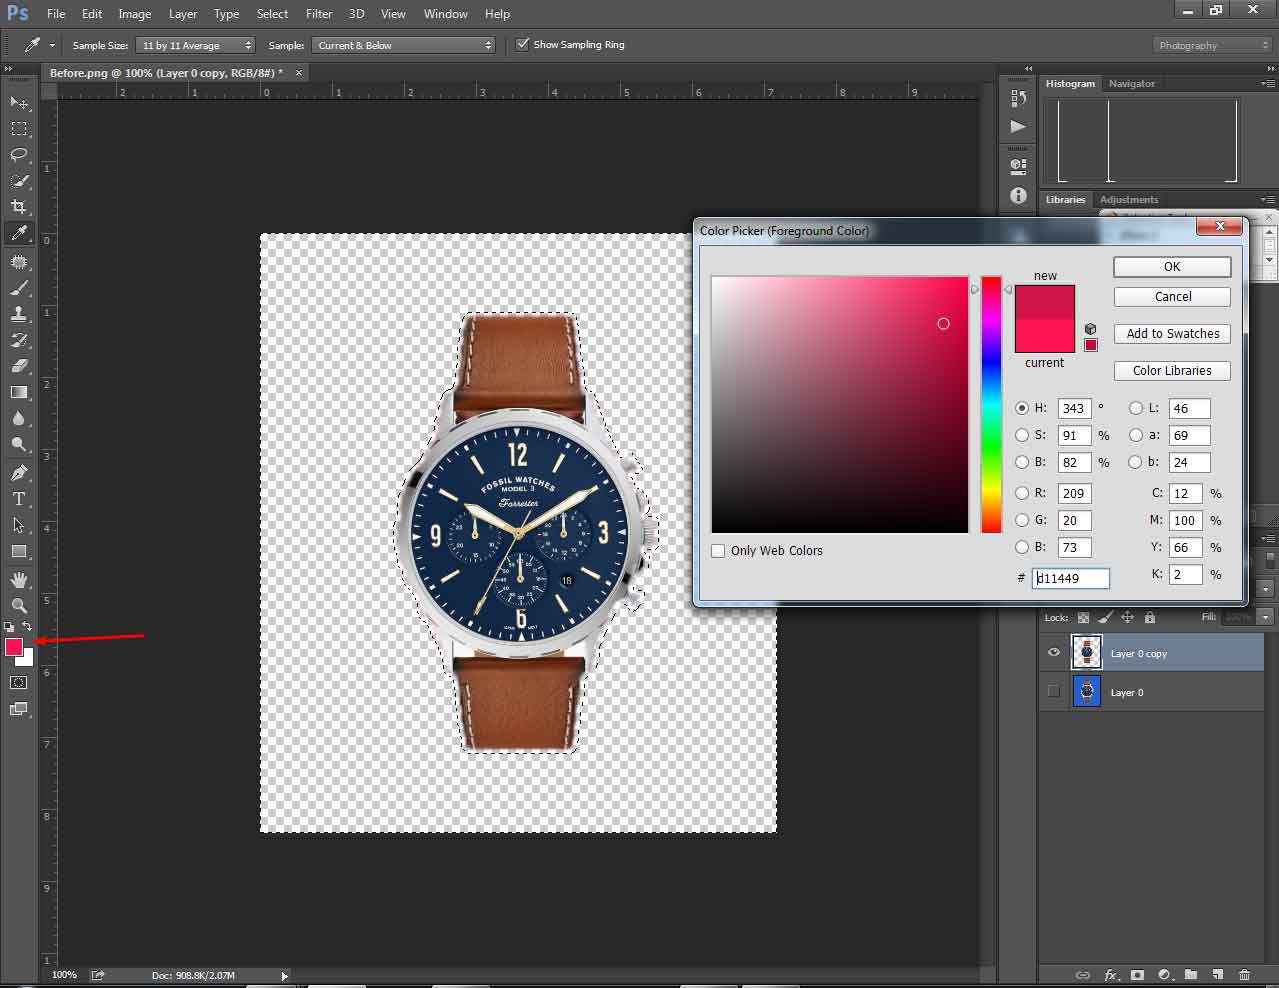Image resolution: width=1279 pixels, height=988 pixels.
Task: Select the Zoom tool
Action: [18, 605]
